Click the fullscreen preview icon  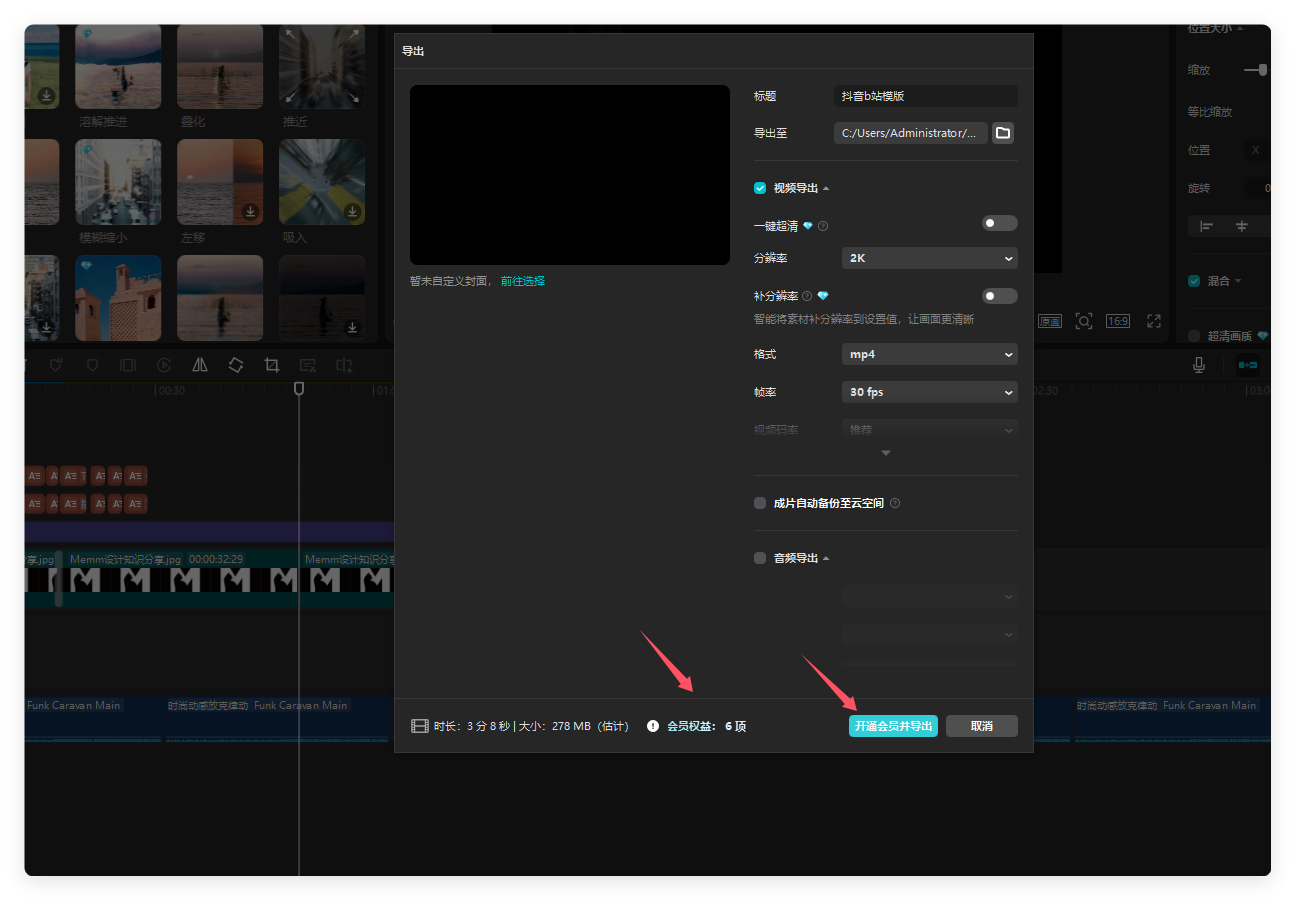pos(1154,321)
